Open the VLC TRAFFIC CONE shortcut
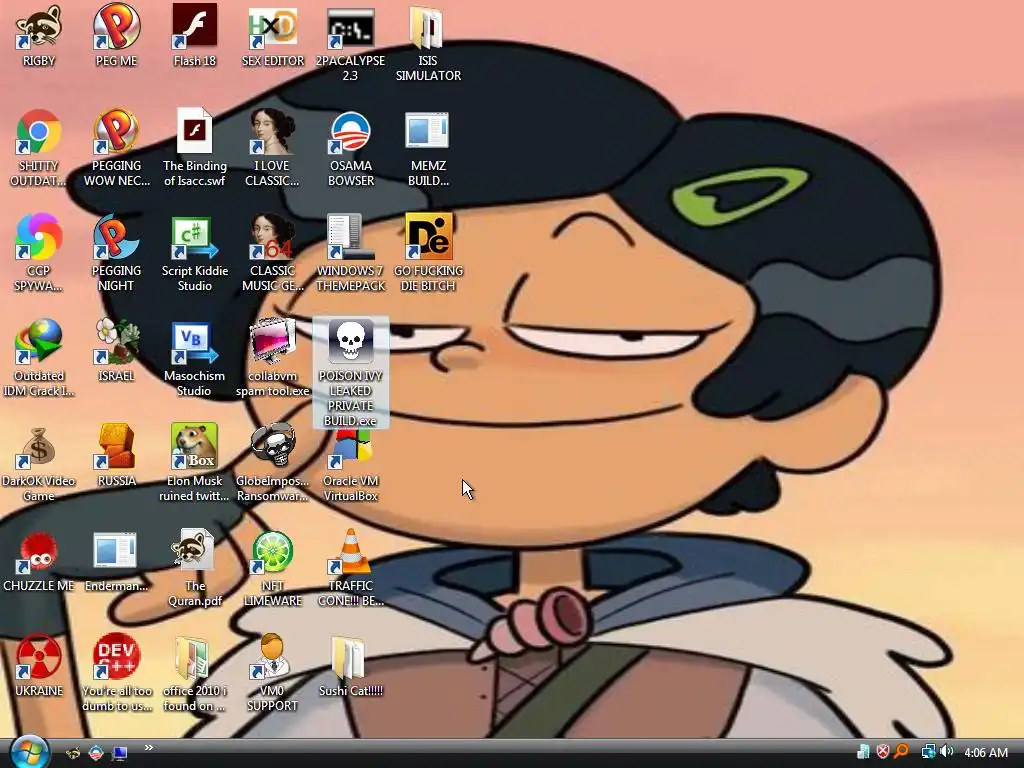1024x768 pixels. coord(351,552)
